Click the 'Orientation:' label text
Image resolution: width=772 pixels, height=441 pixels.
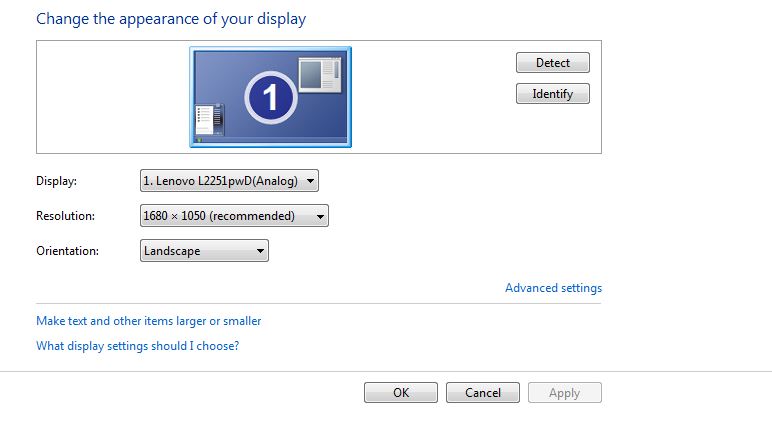pyautogui.click(x=67, y=251)
